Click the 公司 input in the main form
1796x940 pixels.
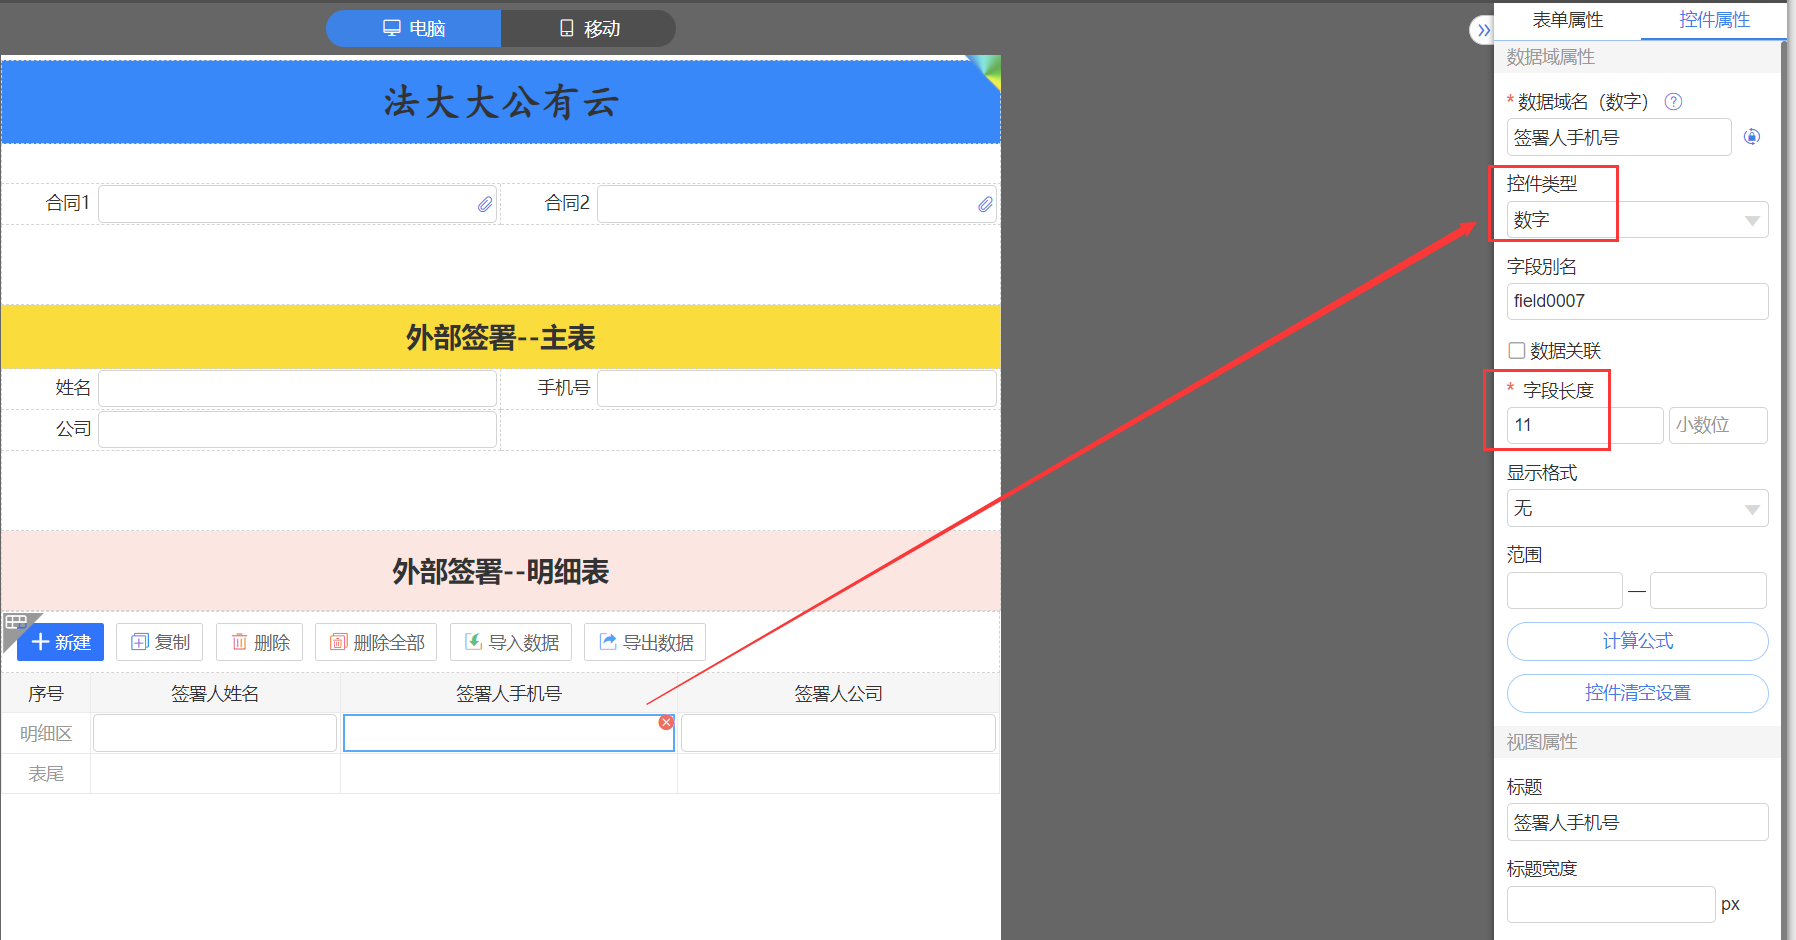click(x=297, y=429)
